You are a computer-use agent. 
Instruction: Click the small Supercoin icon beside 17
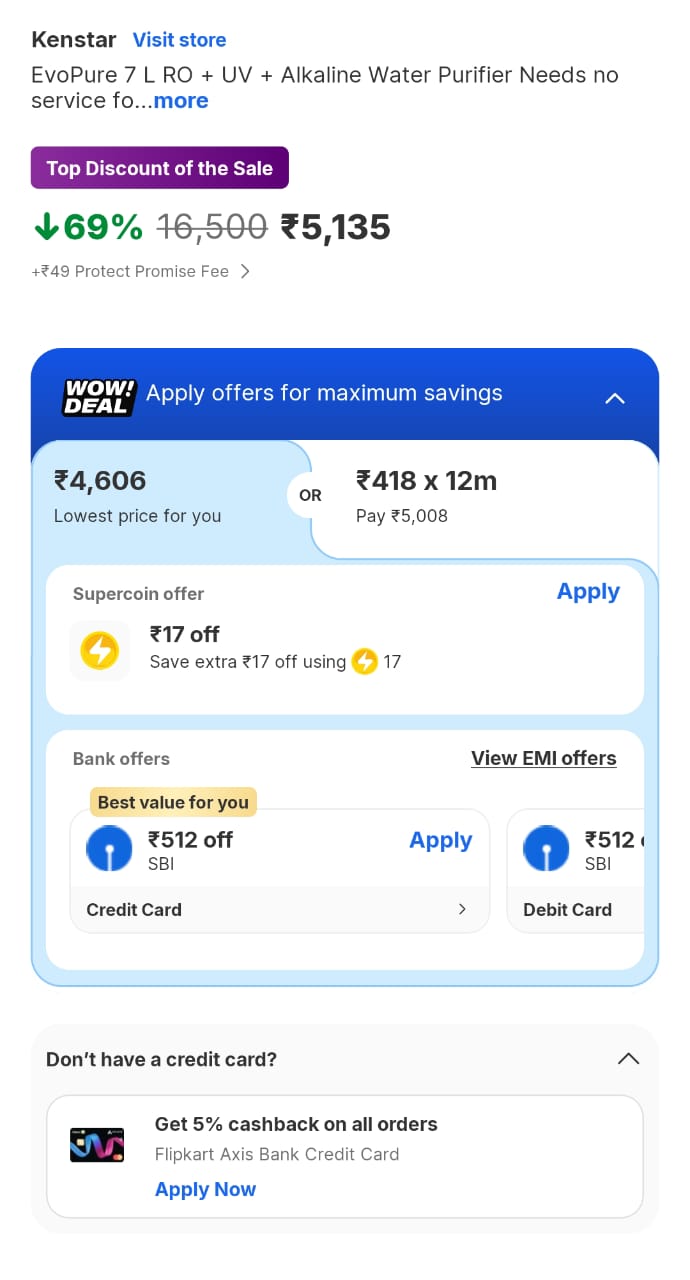click(x=364, y=662)
